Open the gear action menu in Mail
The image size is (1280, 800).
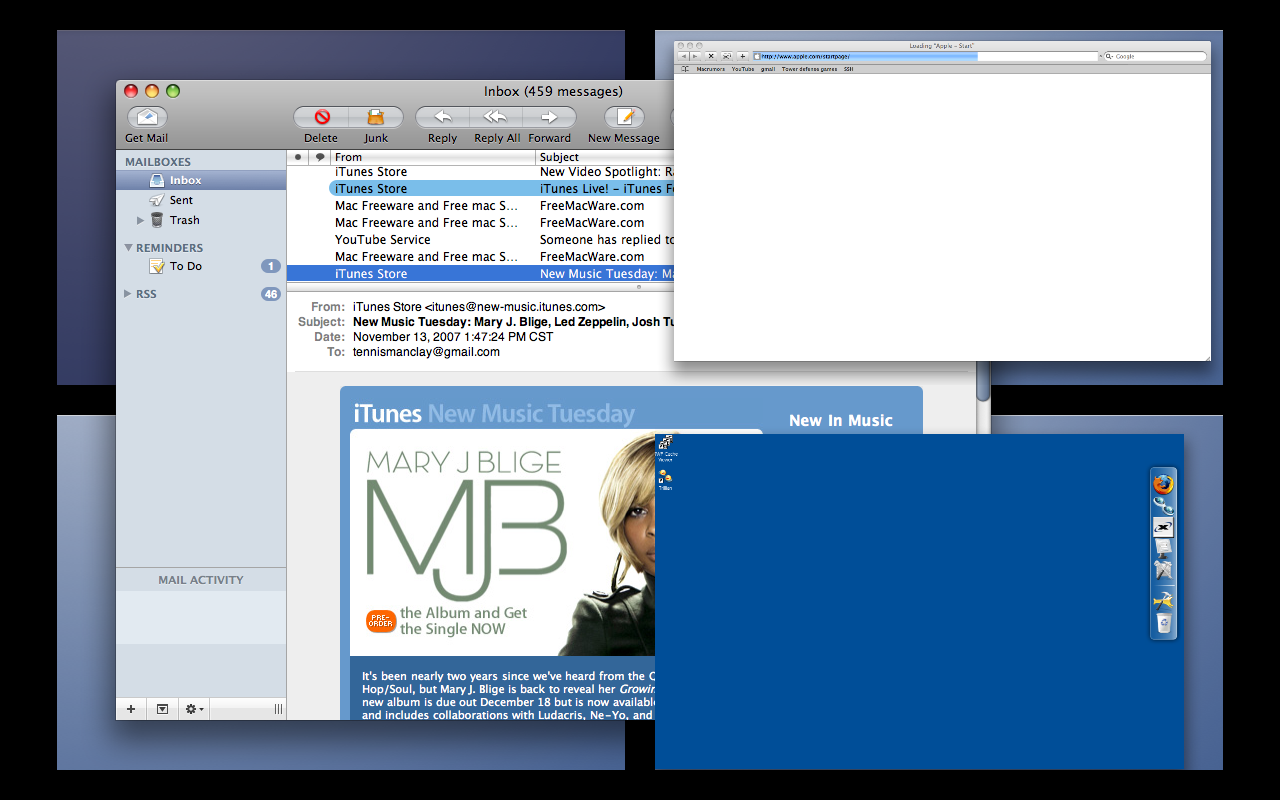194,709
